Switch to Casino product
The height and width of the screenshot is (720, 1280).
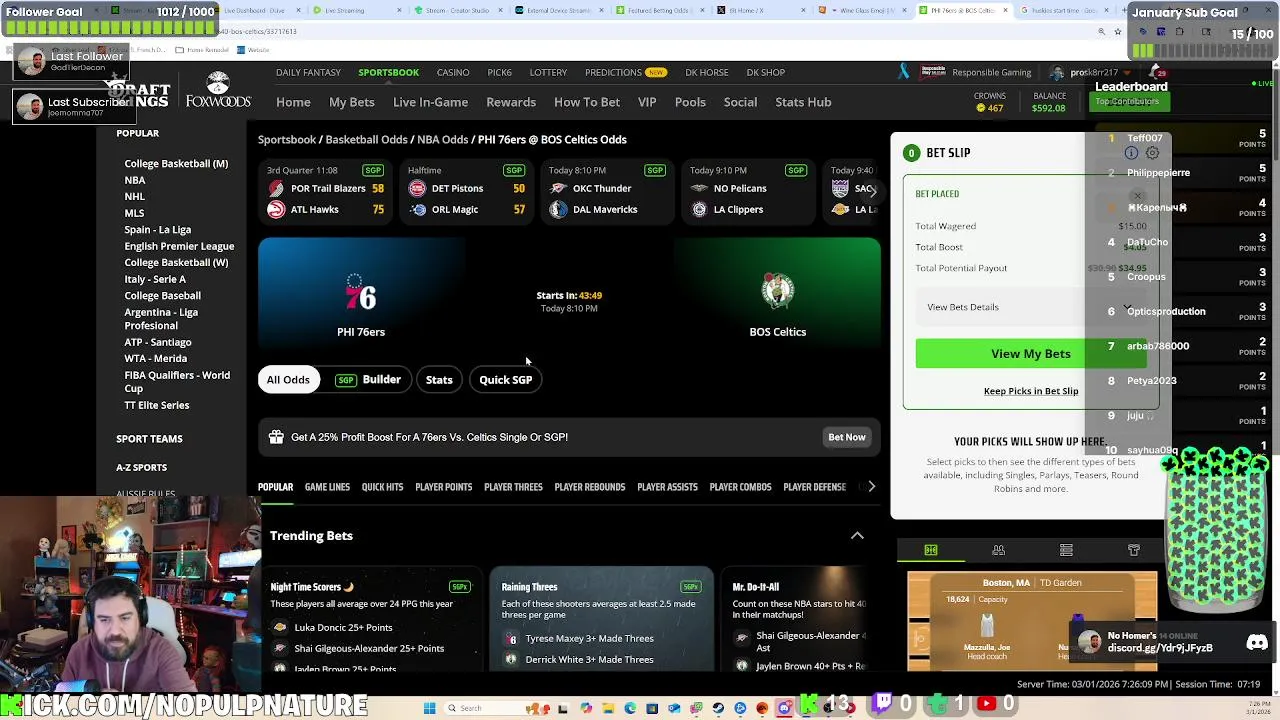click(453, 73)
